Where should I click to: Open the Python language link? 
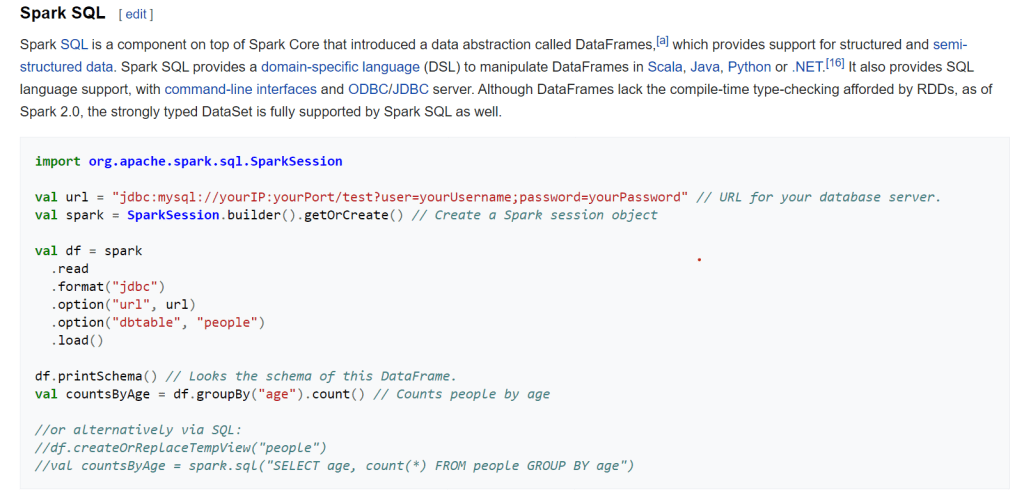pos(749,67)
